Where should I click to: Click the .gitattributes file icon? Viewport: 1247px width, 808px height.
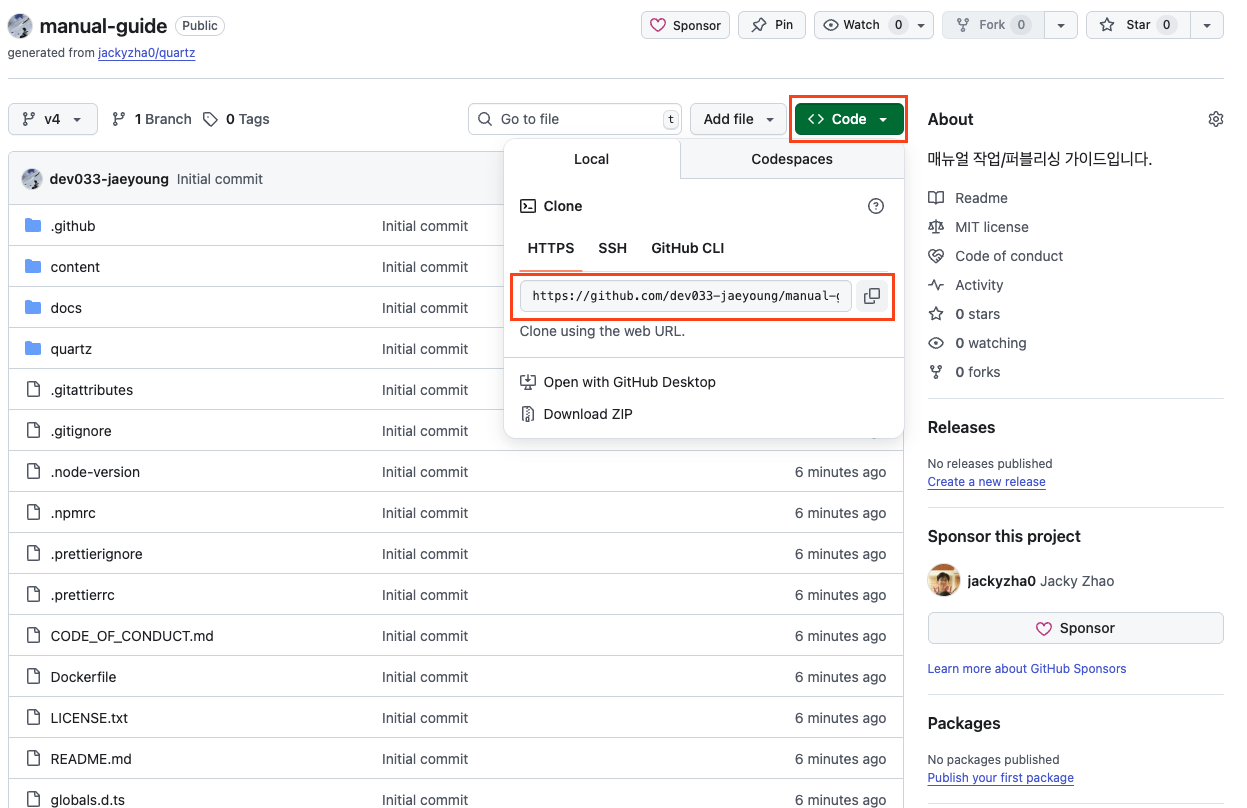click(33, 390)
